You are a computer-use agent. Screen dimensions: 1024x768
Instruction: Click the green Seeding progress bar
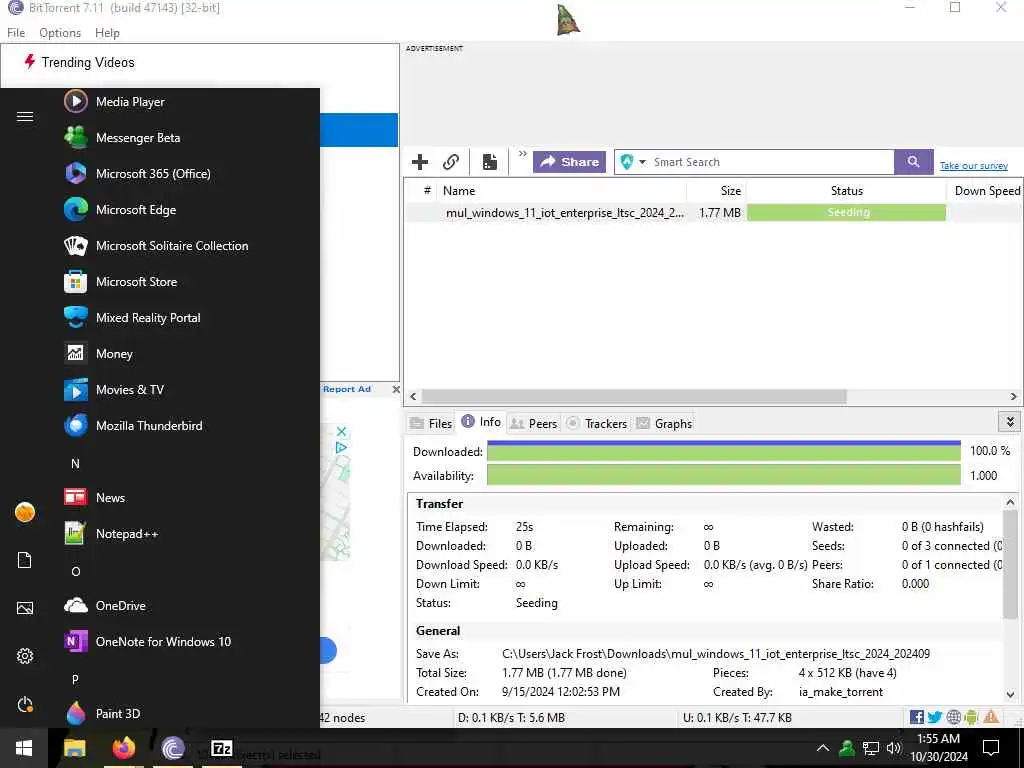[846, 212]
